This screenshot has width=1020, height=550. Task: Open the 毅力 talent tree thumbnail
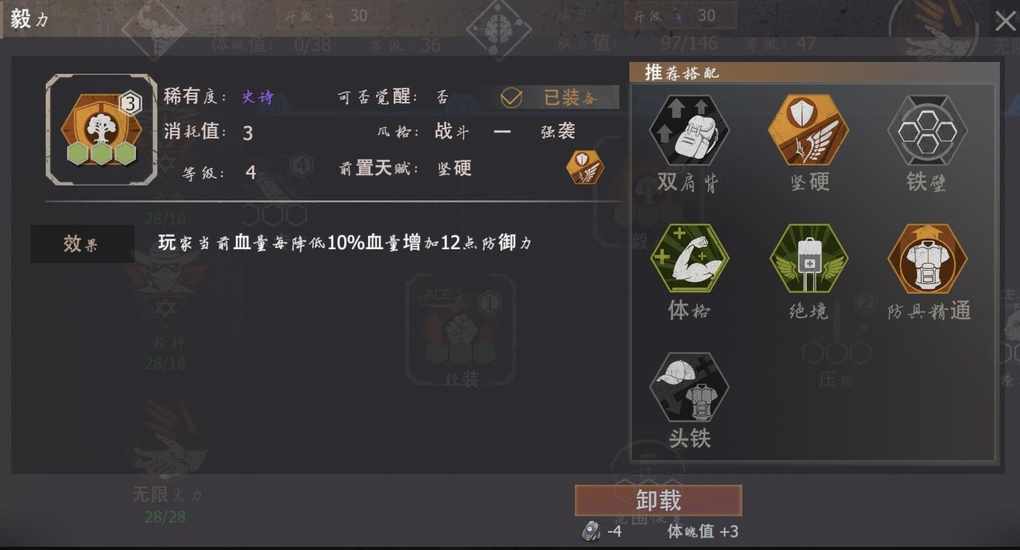[101, 130]
